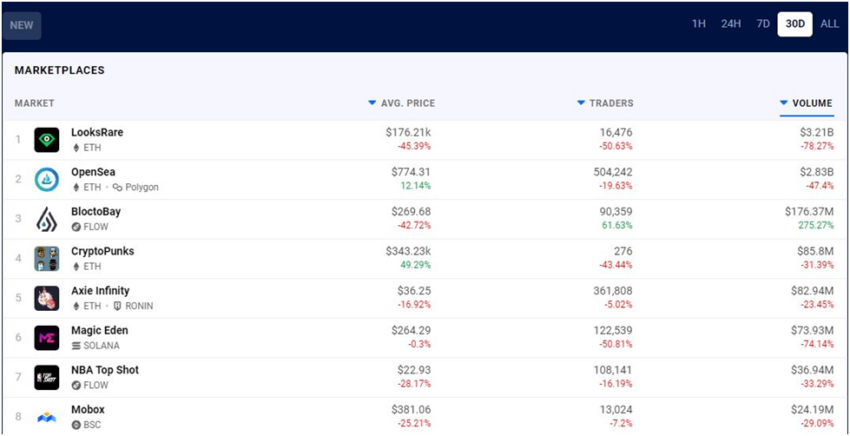
Task: Click the MARKETPLACES section heading
Action: (x=60, y=70)
